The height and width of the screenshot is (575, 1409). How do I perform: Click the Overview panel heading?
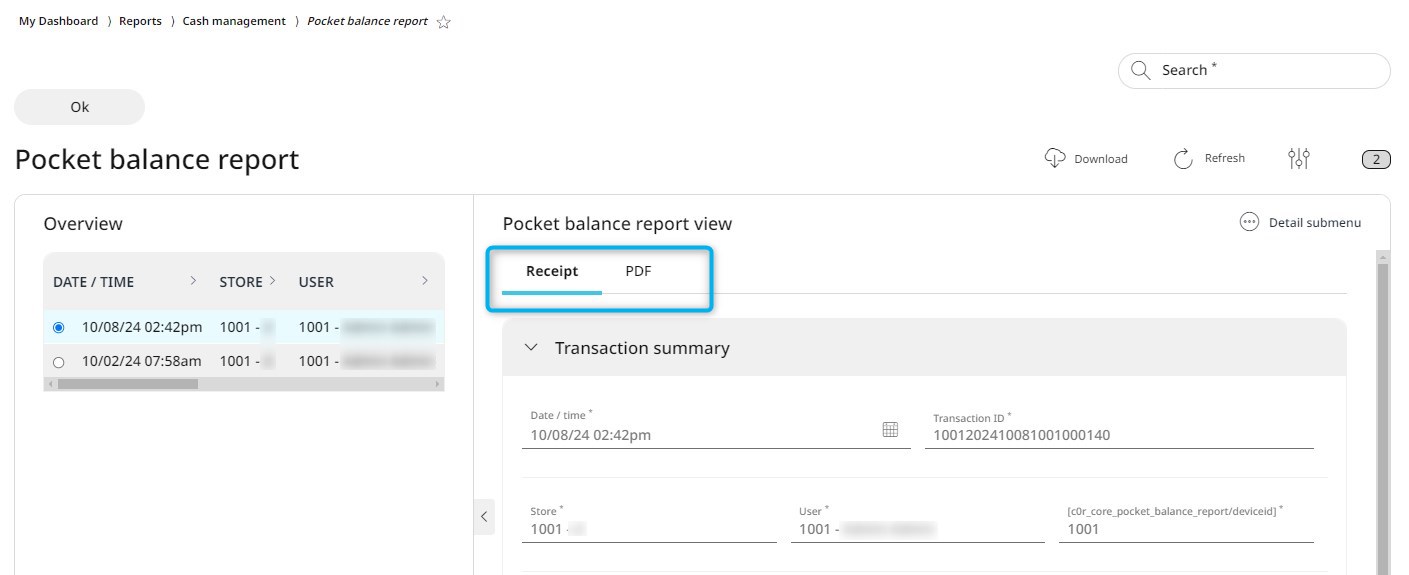[x=83, y=224]
